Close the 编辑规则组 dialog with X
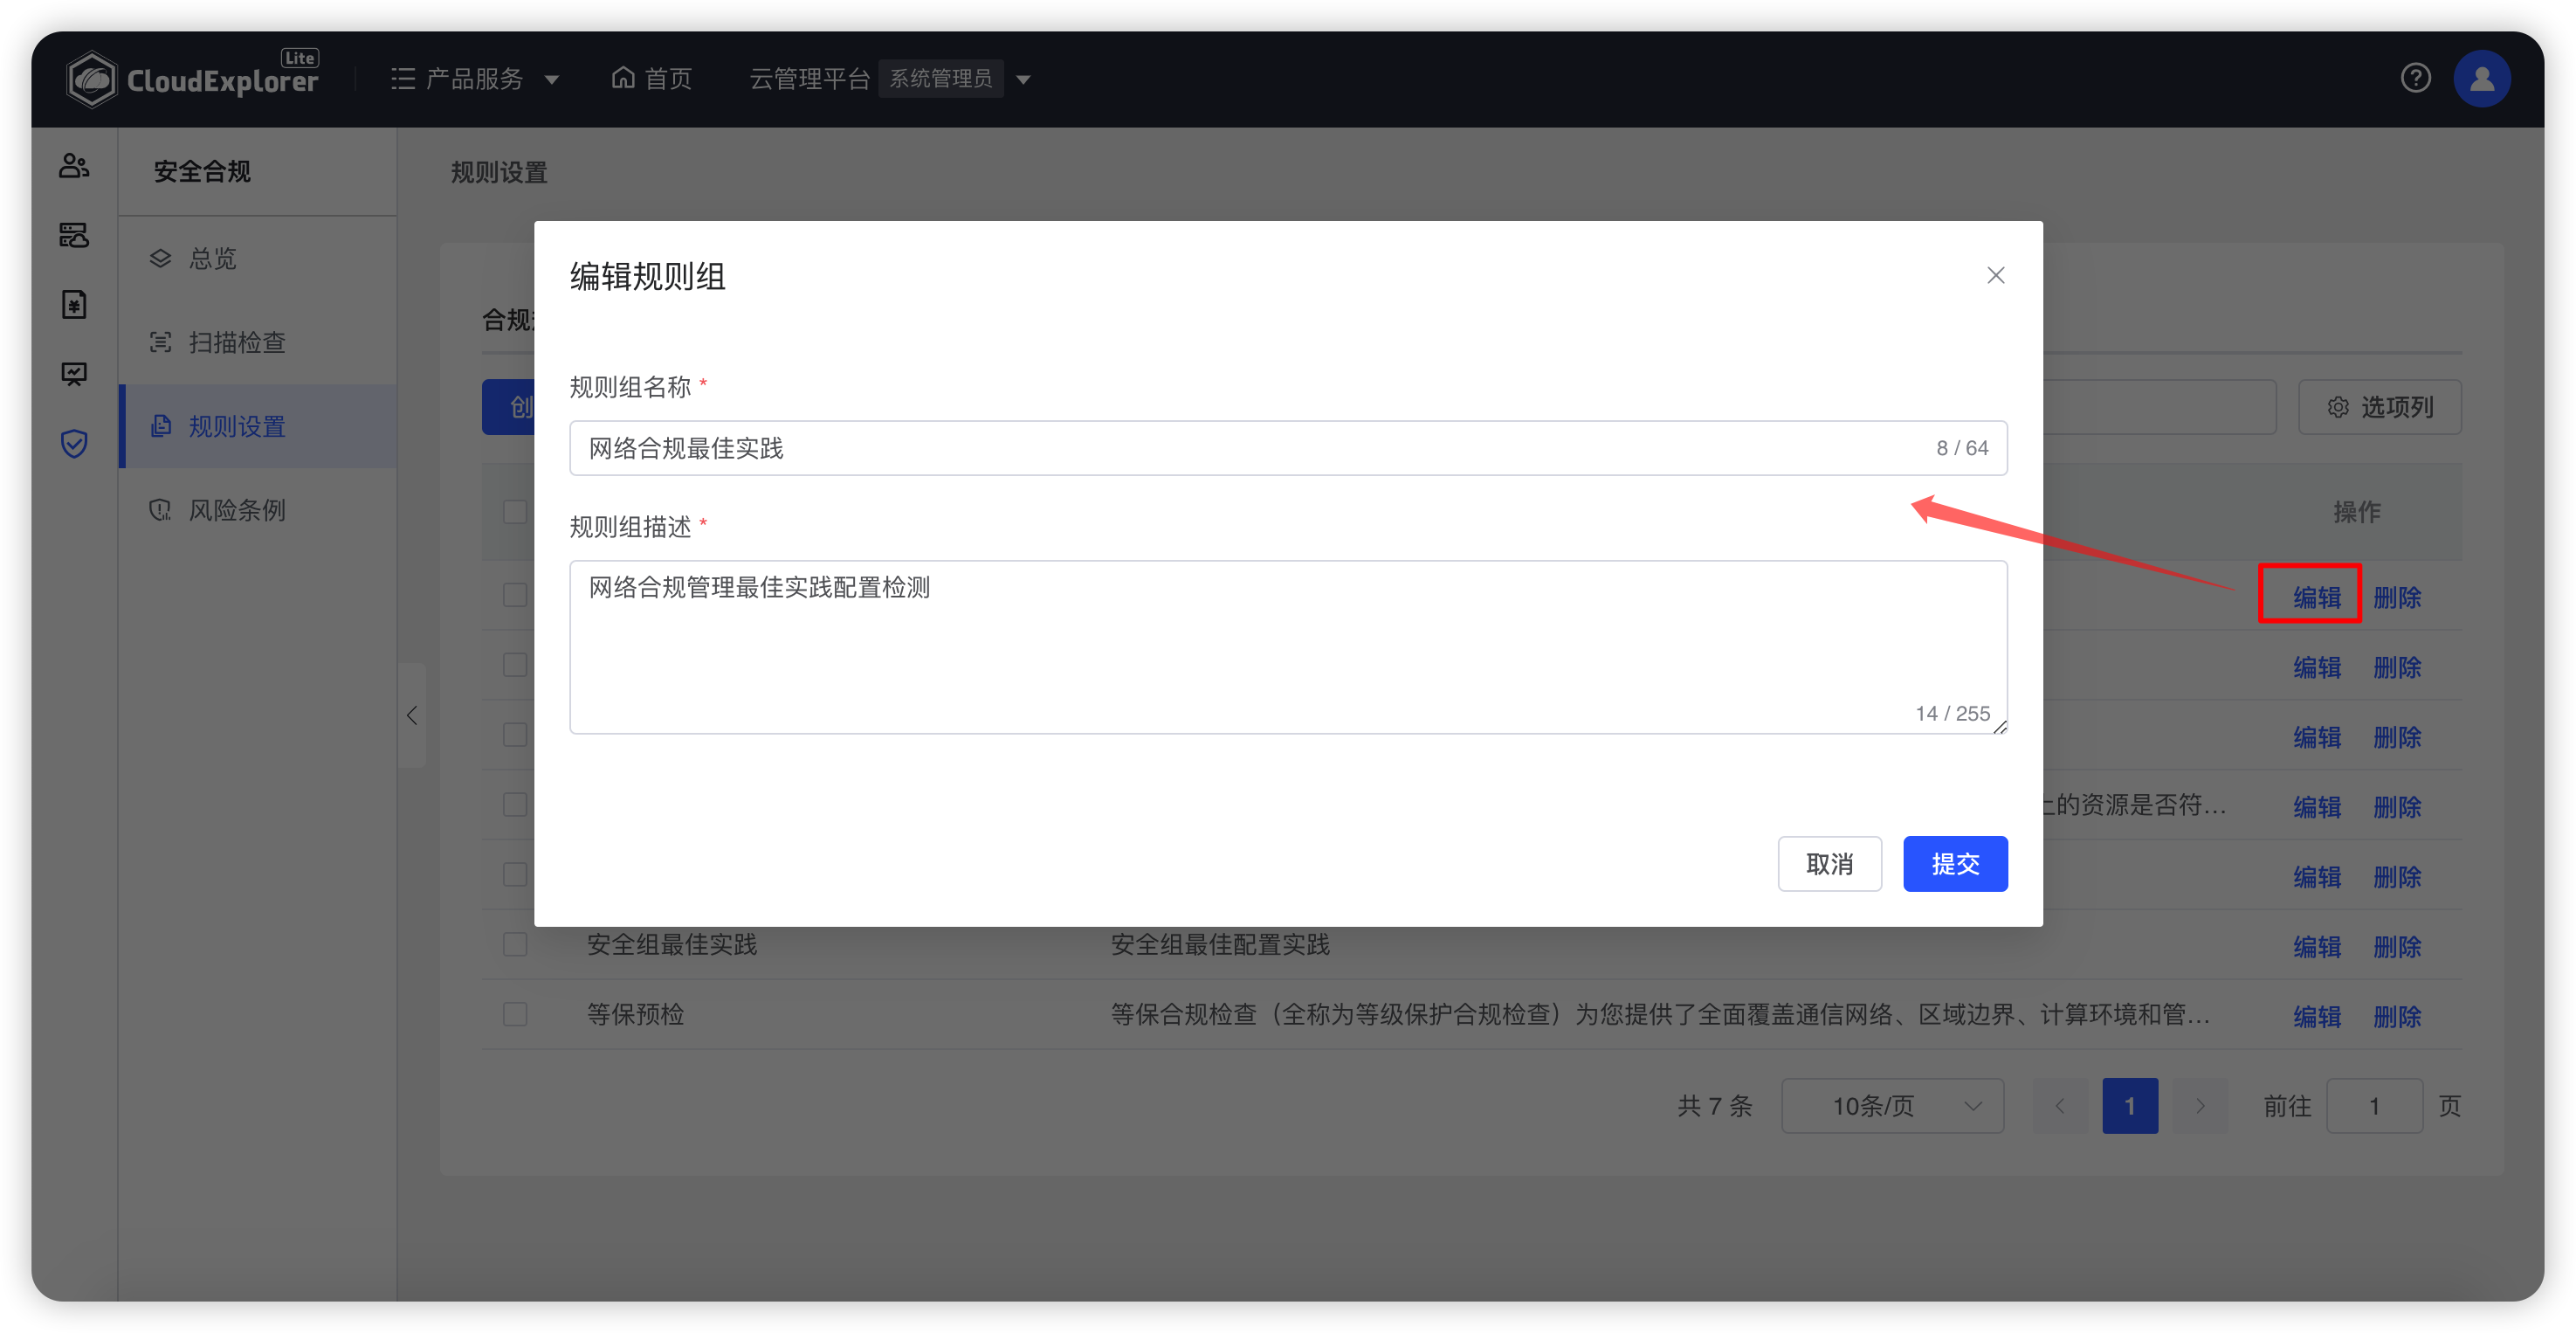The image size is (2576, 1333). (1995, 275)
